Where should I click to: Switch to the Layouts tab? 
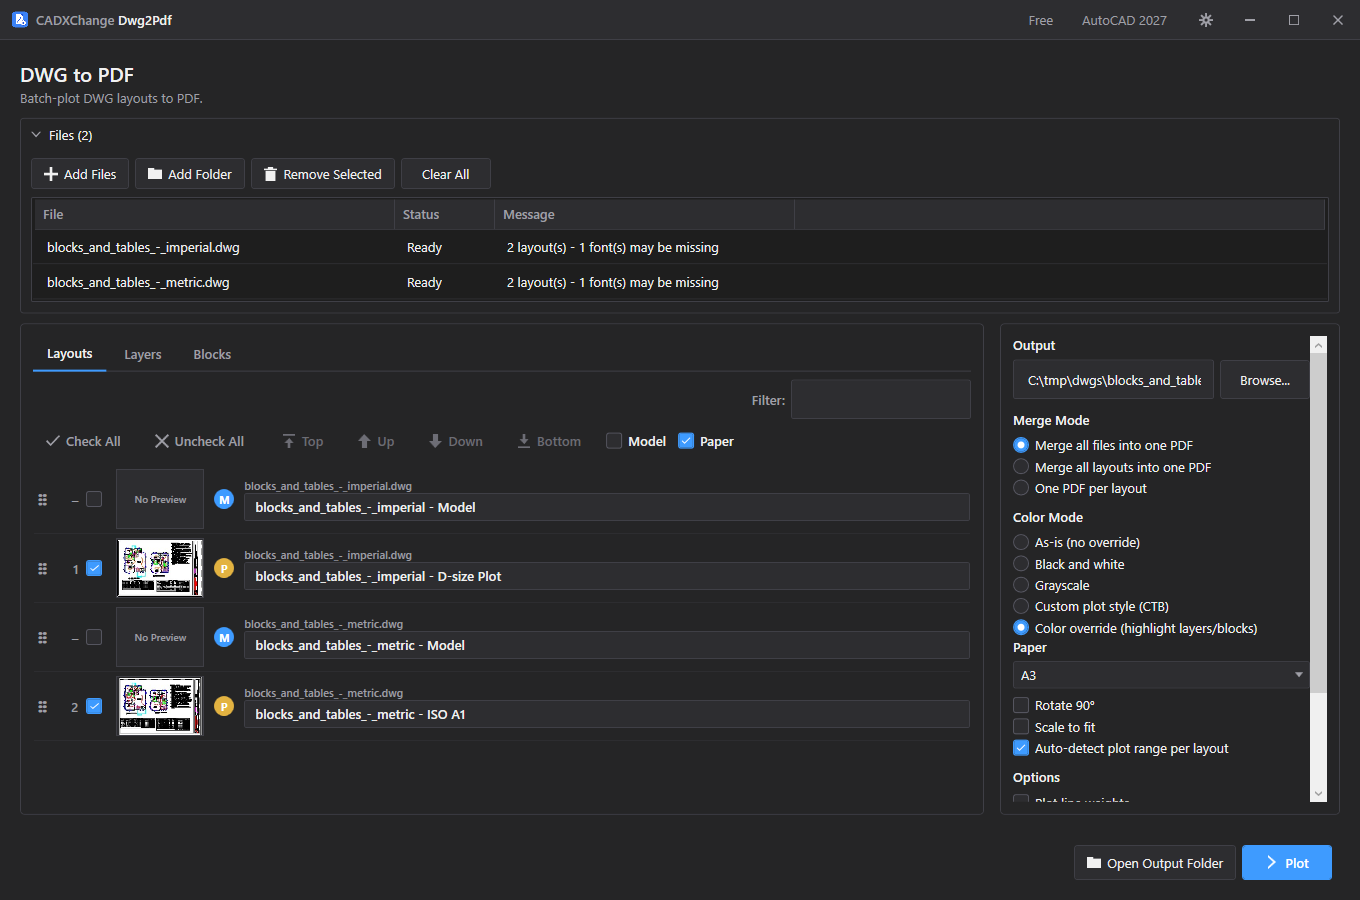click(69, 354)
